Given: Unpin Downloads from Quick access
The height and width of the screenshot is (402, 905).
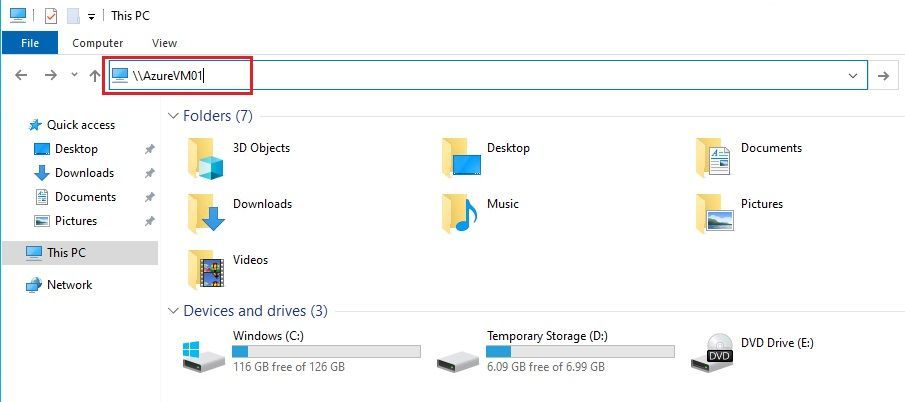Looking at the screenshot, I should pyautogui.click(x=149, y=173).
